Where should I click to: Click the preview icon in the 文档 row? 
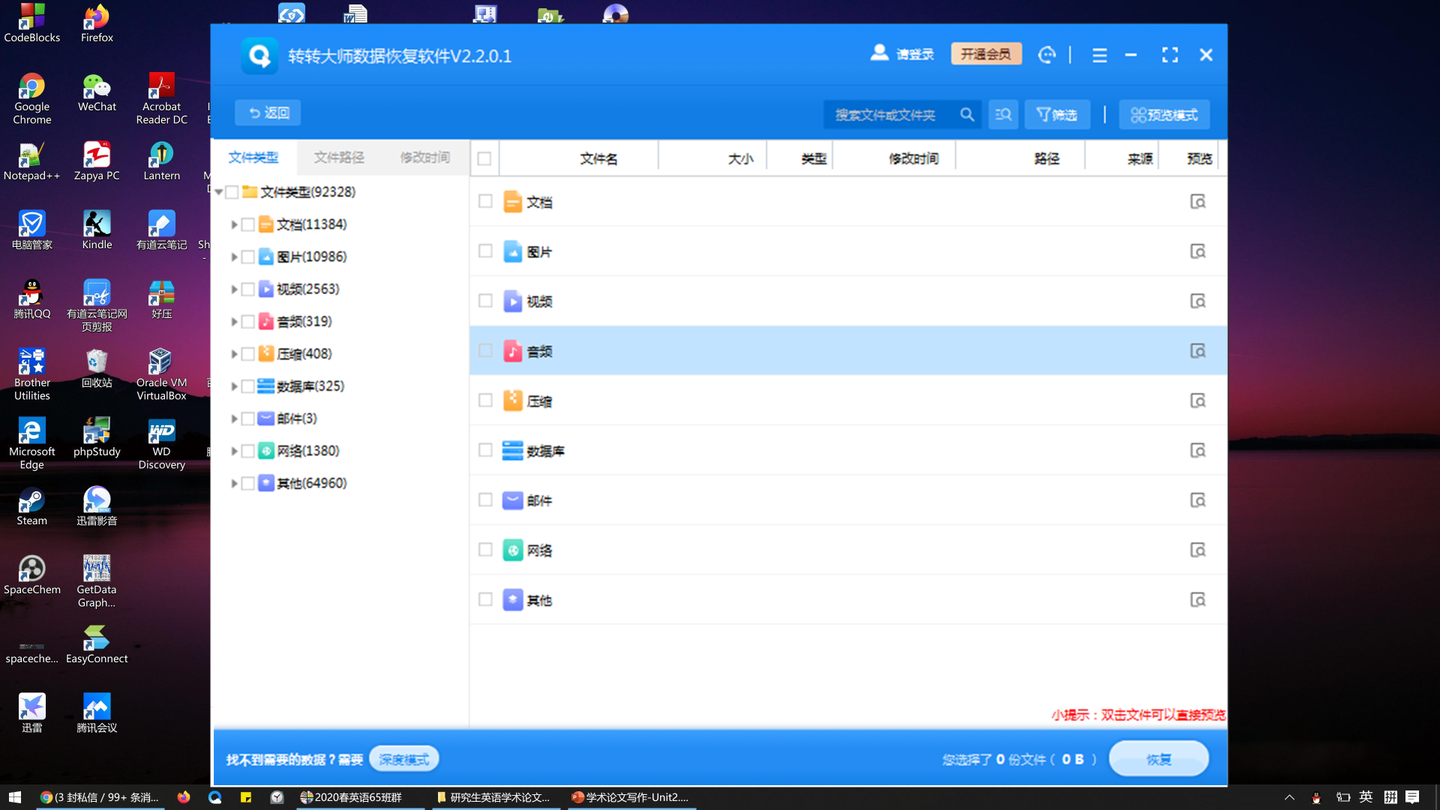click(x=1197, y=202)
